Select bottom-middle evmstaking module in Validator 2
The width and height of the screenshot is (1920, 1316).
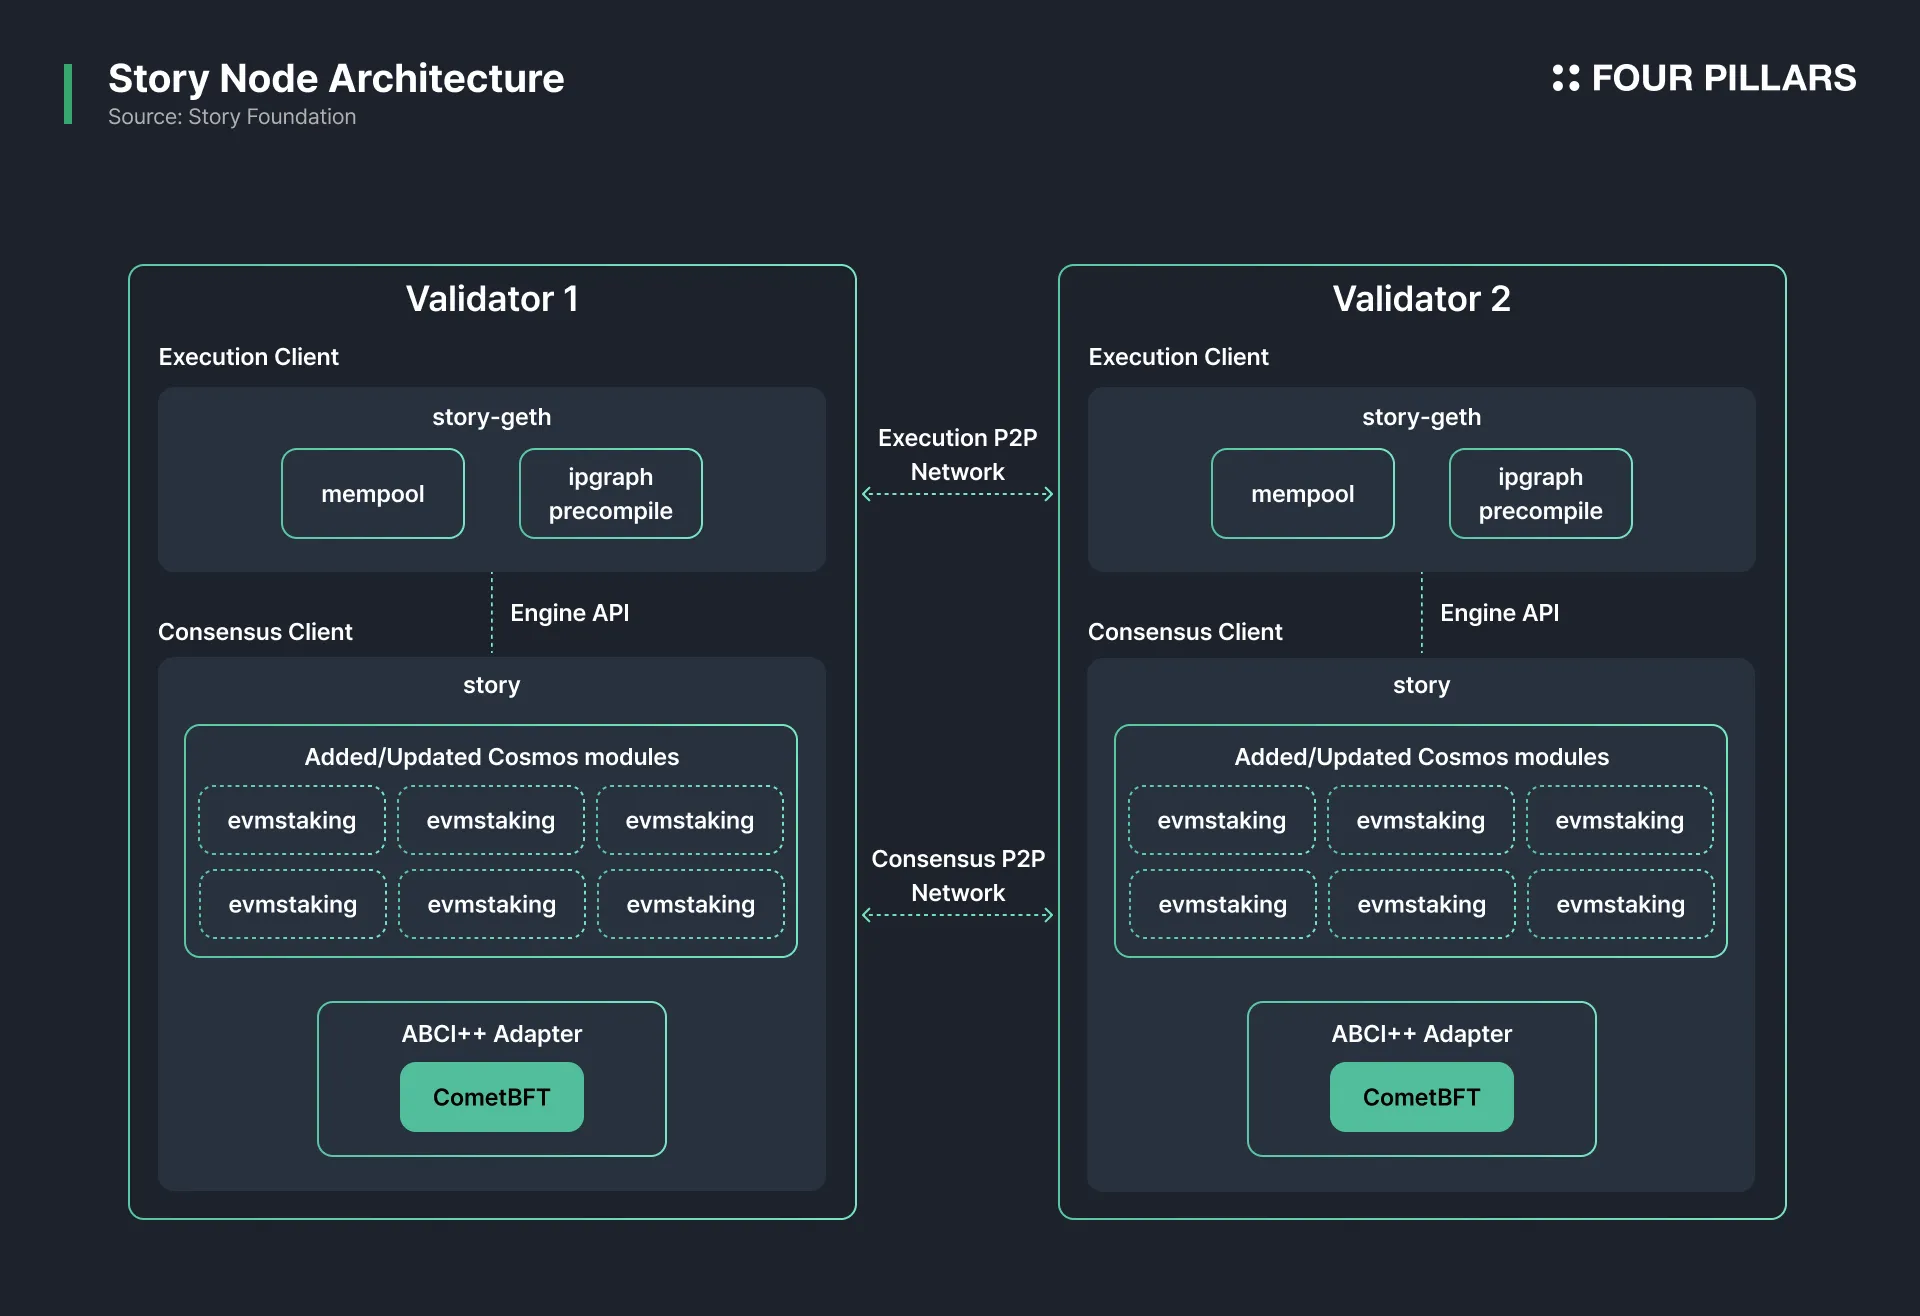click(x=1422, y=904)
